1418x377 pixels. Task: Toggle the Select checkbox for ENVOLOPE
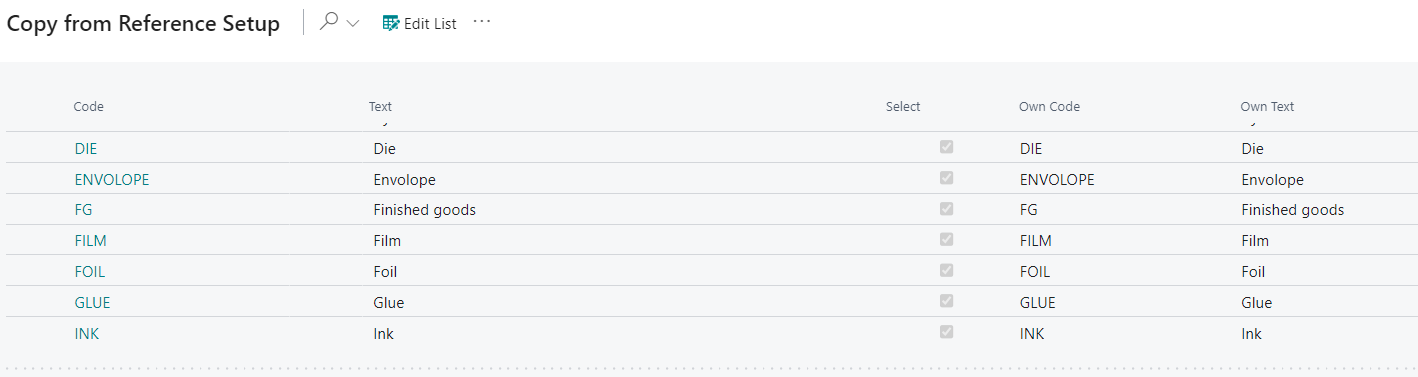(946, 178)
